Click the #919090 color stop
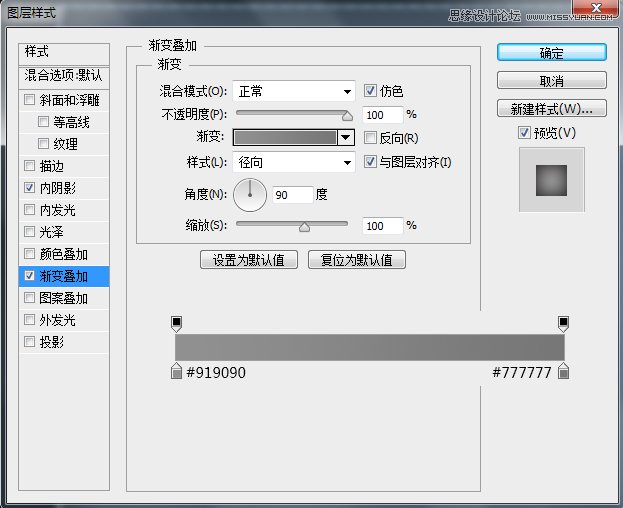This screenshot has height=508, width=623. 176,371
